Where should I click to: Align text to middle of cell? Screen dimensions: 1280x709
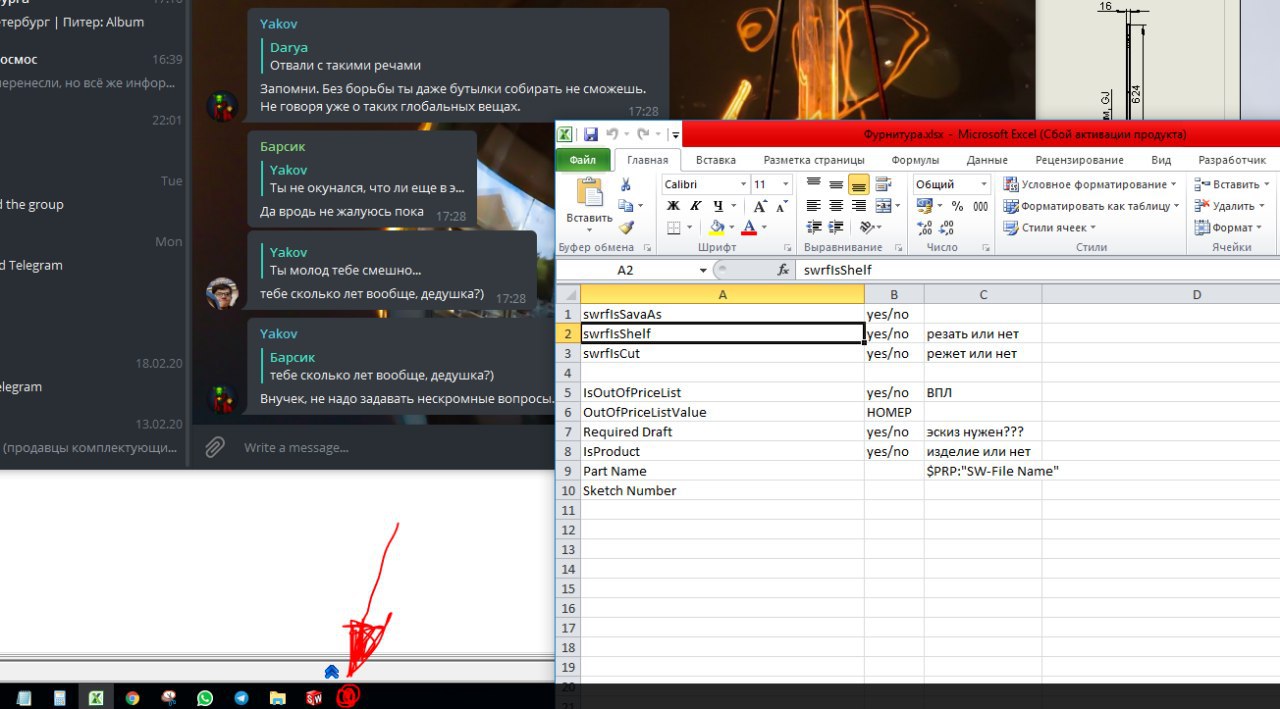(836, 184)
